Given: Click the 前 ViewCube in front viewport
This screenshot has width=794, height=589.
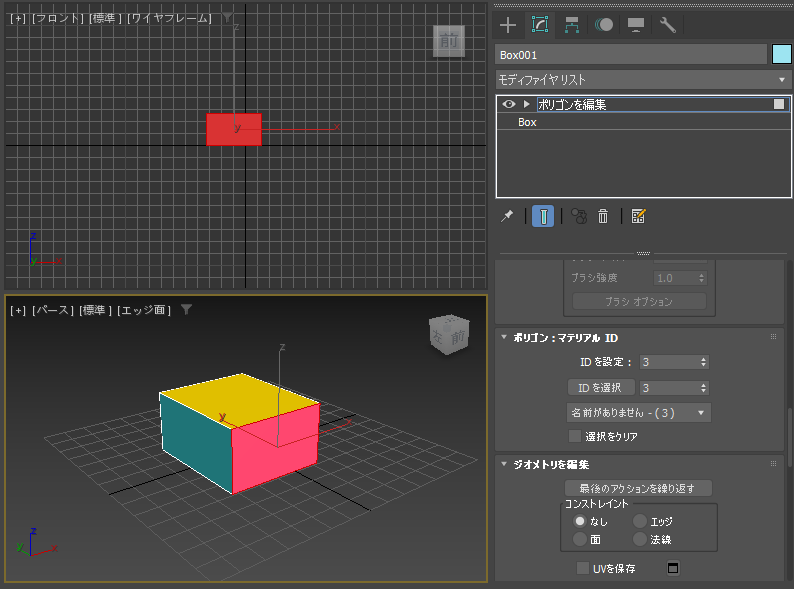Looking at the screenshot, I should point(449,41).
